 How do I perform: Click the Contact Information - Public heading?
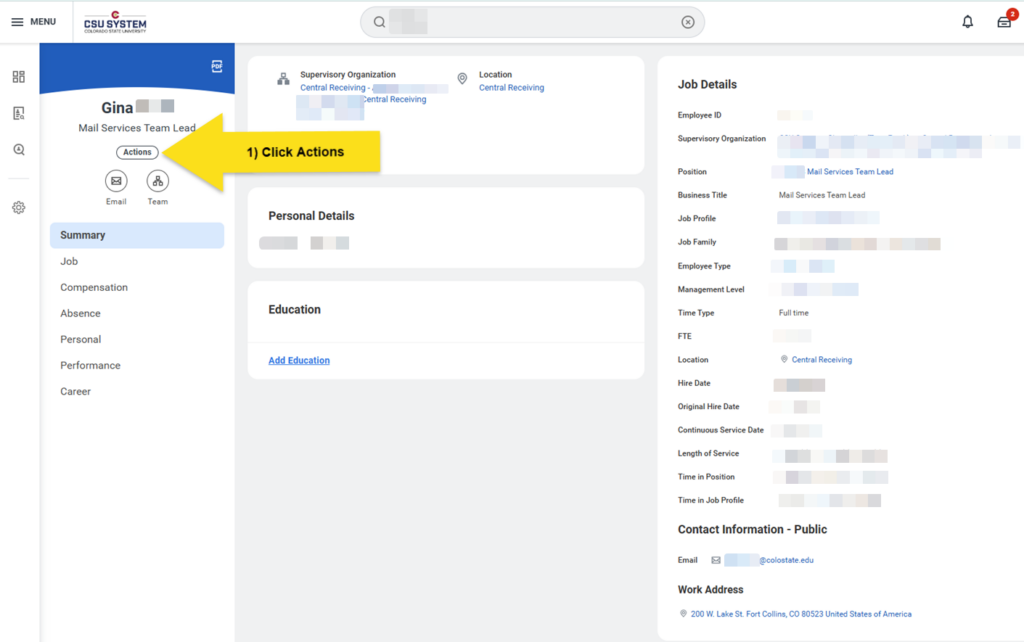(x=752, y=530)
